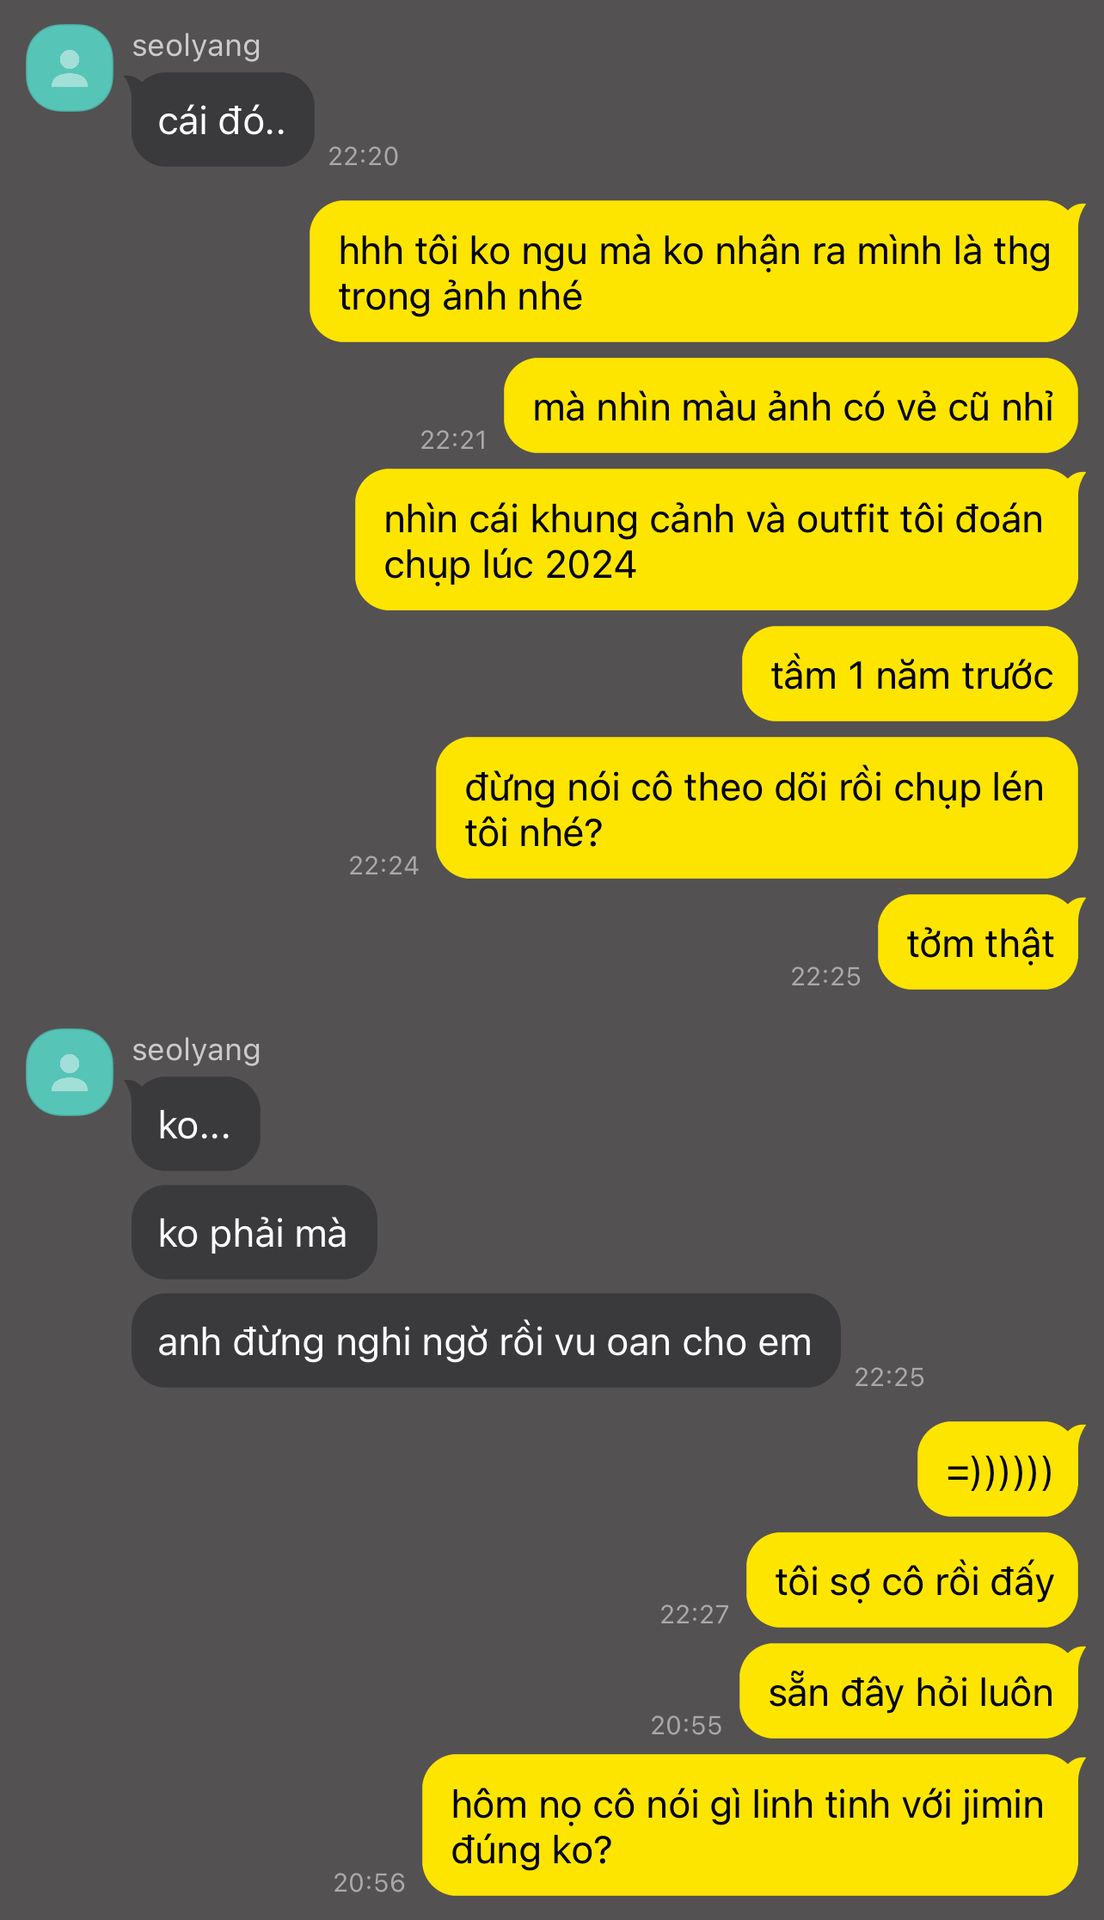Image resolution: width=1104 pixels, height=1920 pixels.
Task: Select the message mentioning 'outfit' and 2024
Action: pyautogui.click(x=717, y=540)
